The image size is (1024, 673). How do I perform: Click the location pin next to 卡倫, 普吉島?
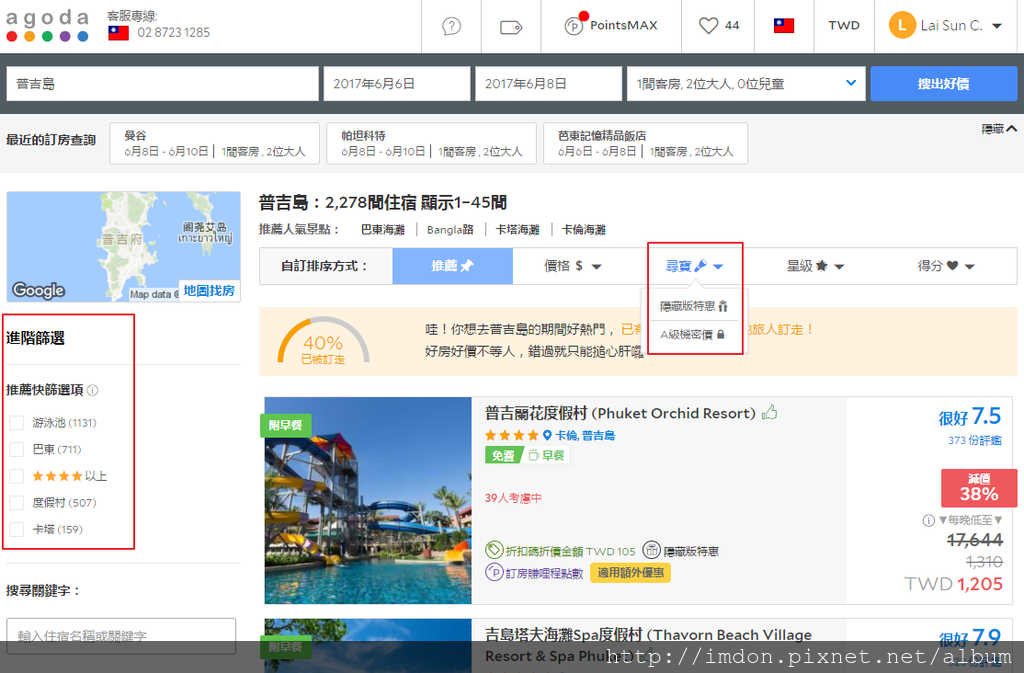pyautogui.click(x=547, y=435)
